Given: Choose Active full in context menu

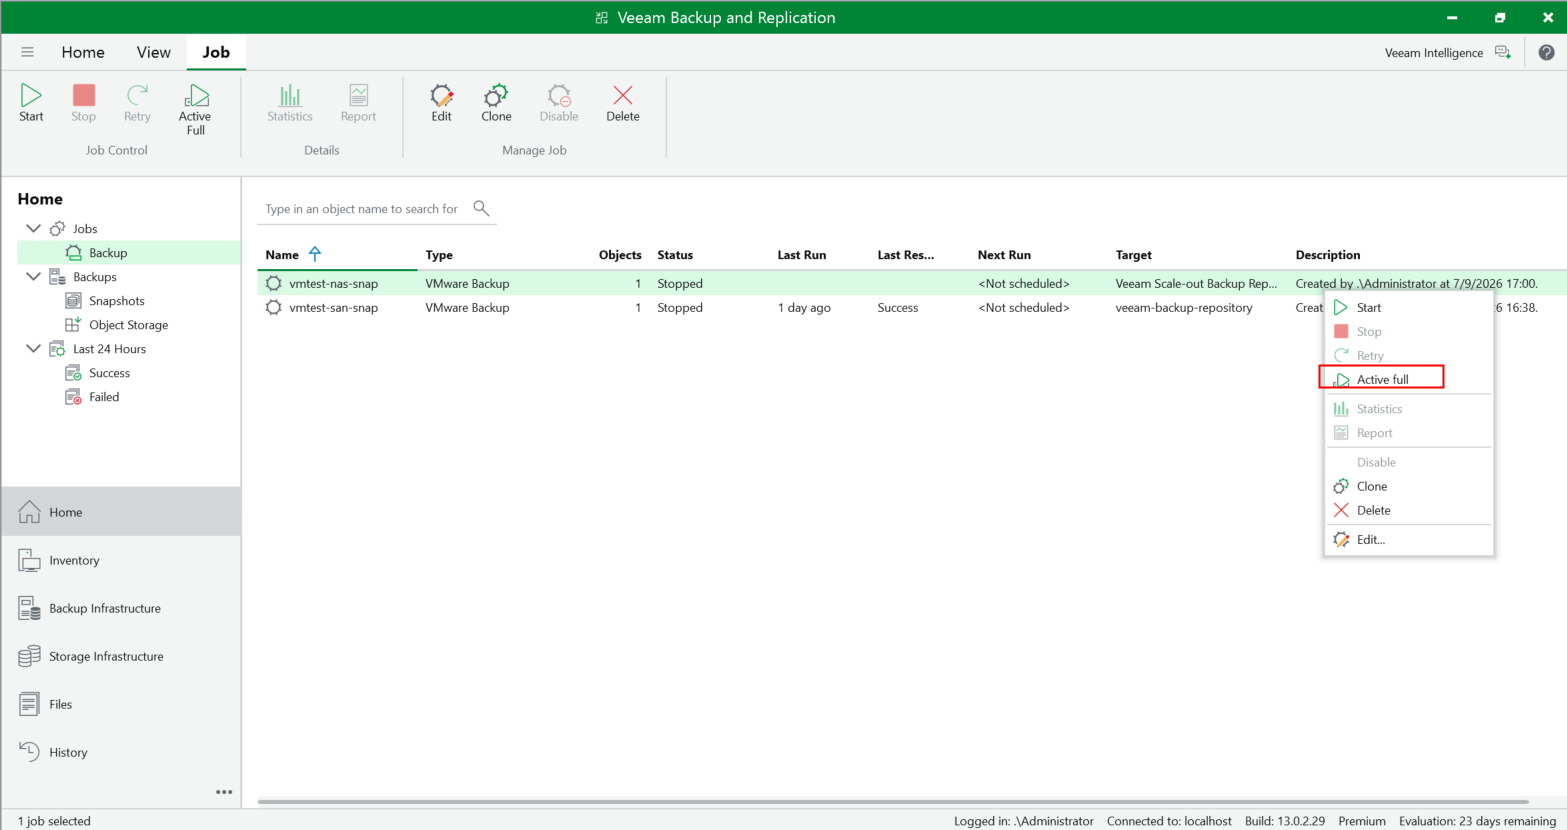Looking at the screenshot, I should pos(1408,379).
